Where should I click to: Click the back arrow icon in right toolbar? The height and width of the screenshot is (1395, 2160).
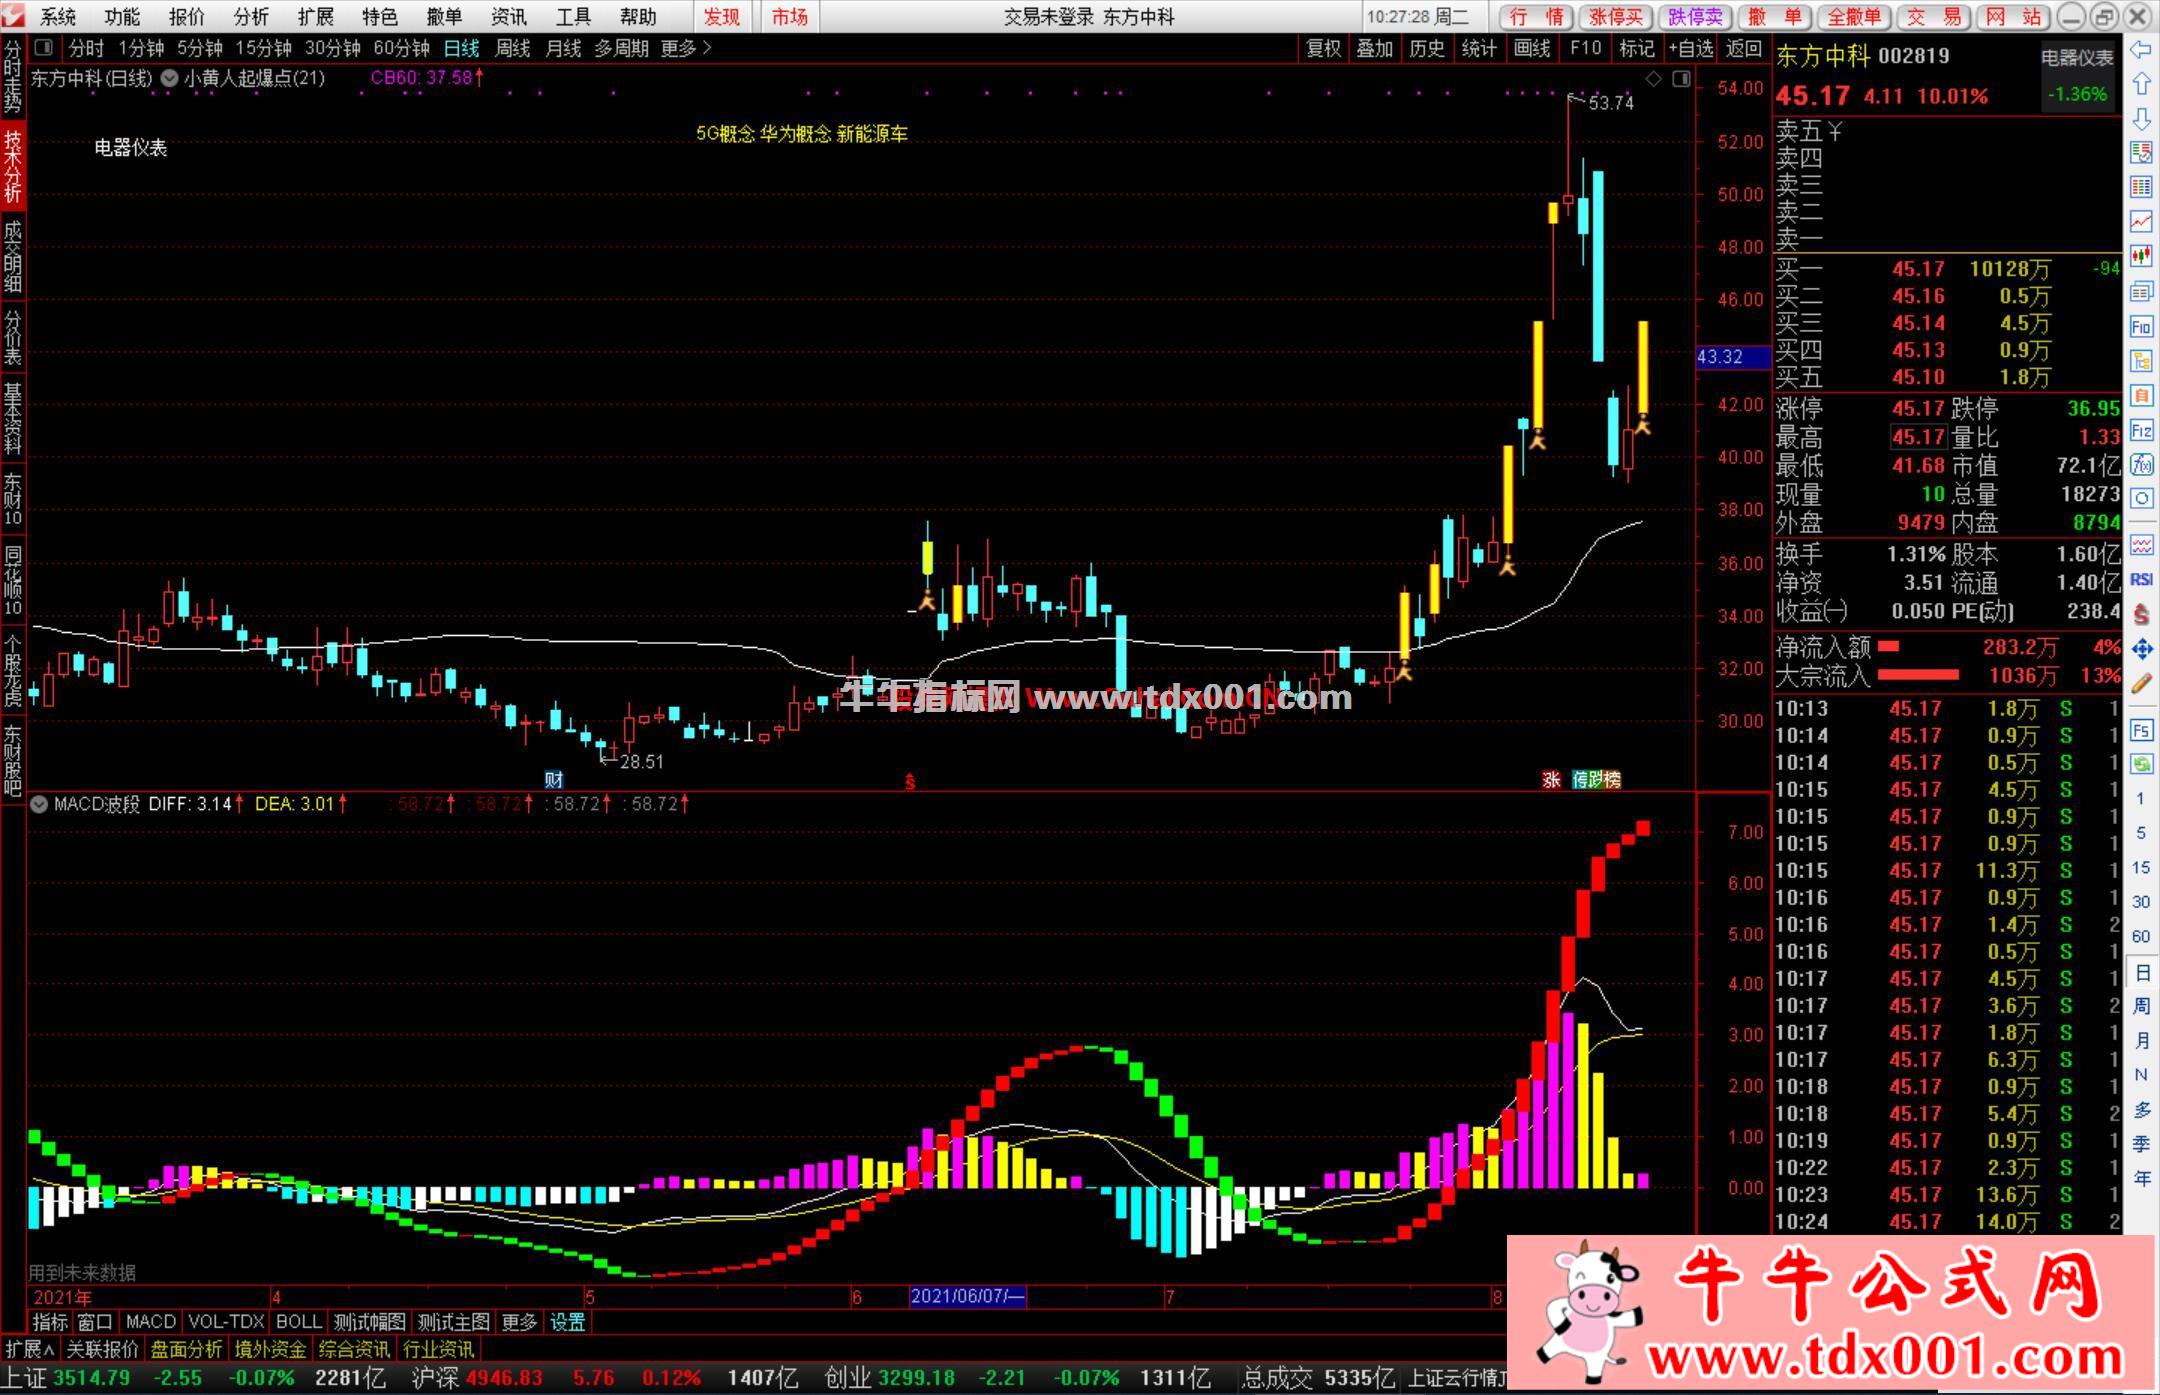[x=2141, y=49]
